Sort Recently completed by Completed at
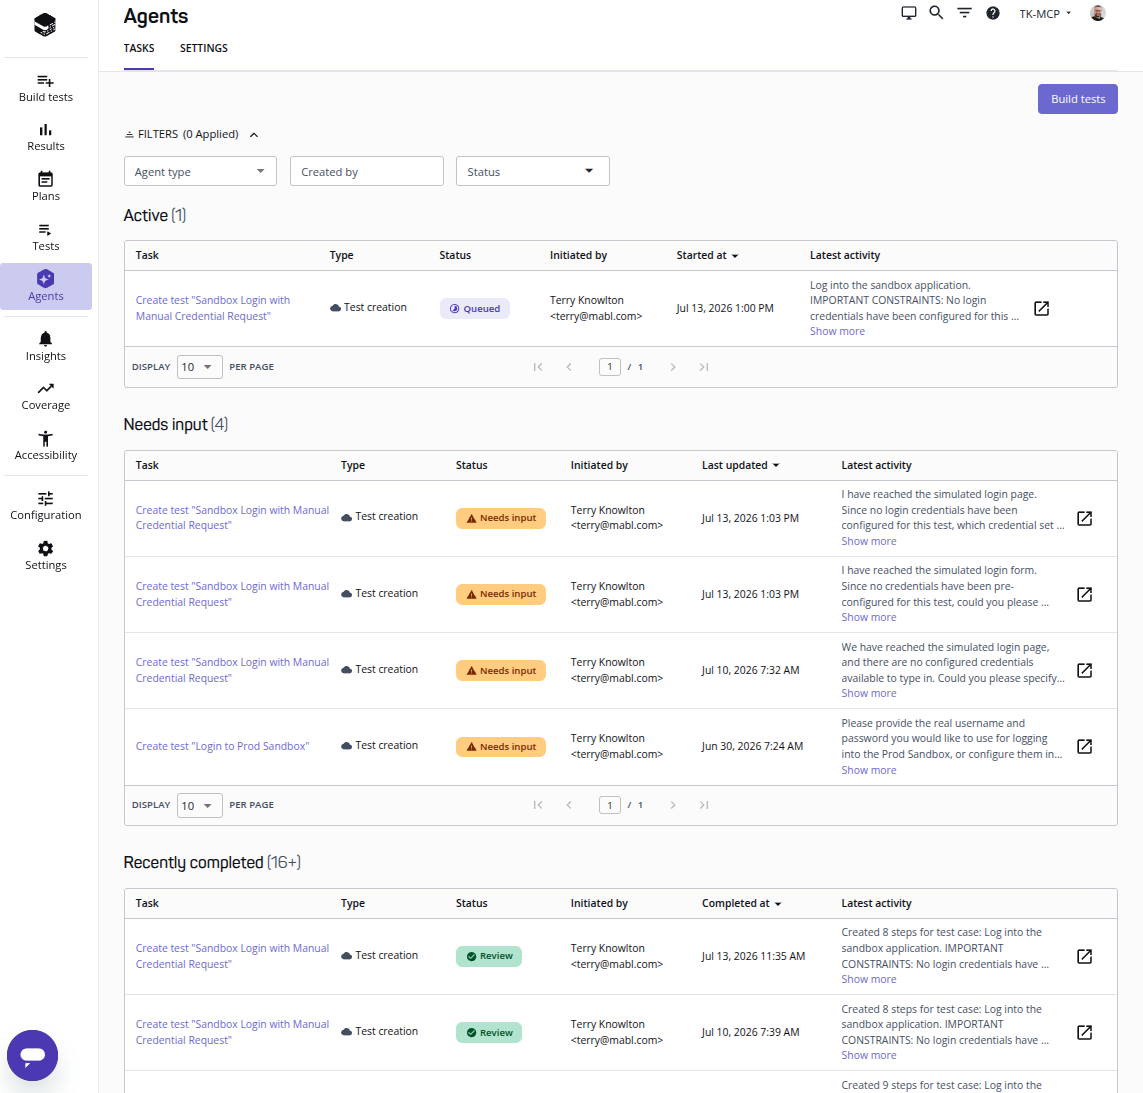The width and height of the screenshot is (1143, 1093). [741, 903]
